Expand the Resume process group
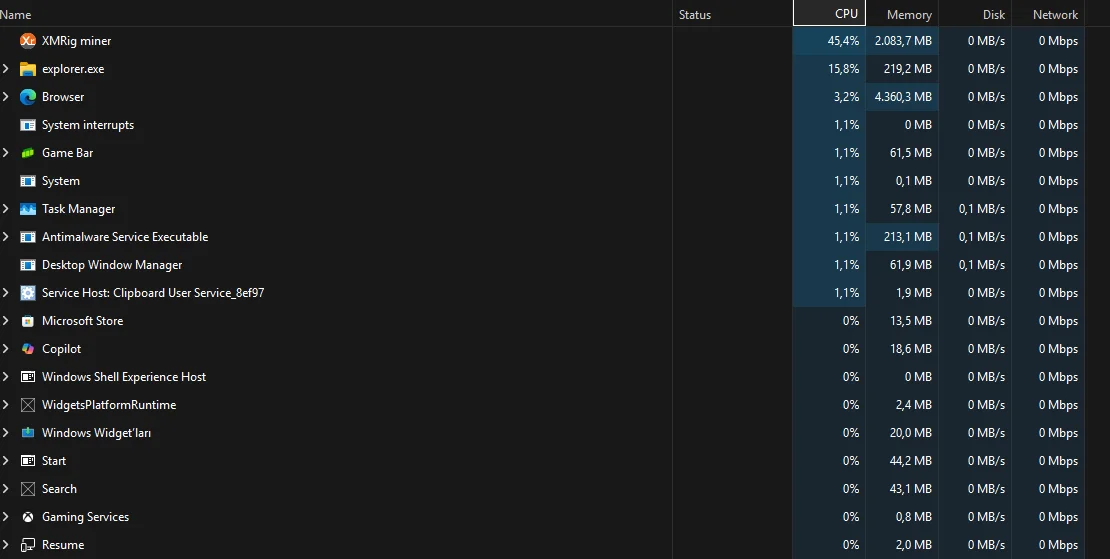This screenshot has width=1110, height=559. pos(6,545)
